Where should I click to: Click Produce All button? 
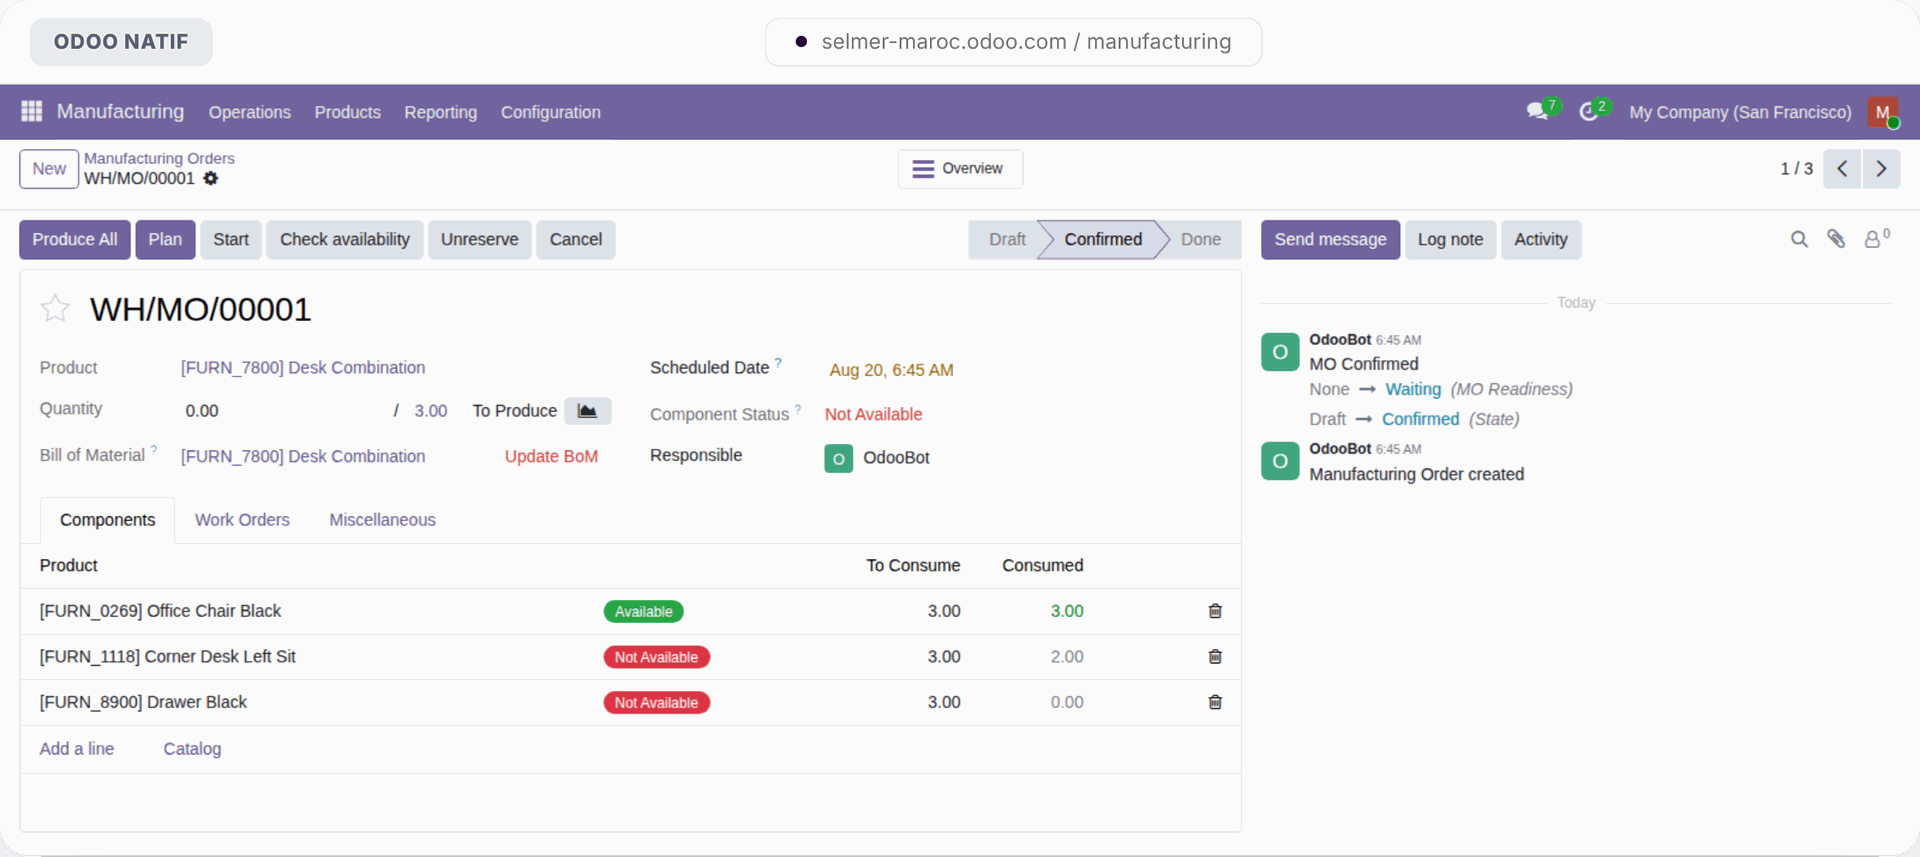tap(75, 239)
